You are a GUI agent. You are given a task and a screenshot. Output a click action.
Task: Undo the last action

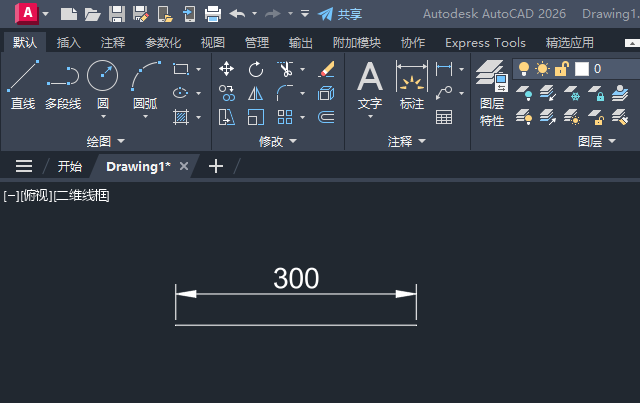click(x=237, y=14)
